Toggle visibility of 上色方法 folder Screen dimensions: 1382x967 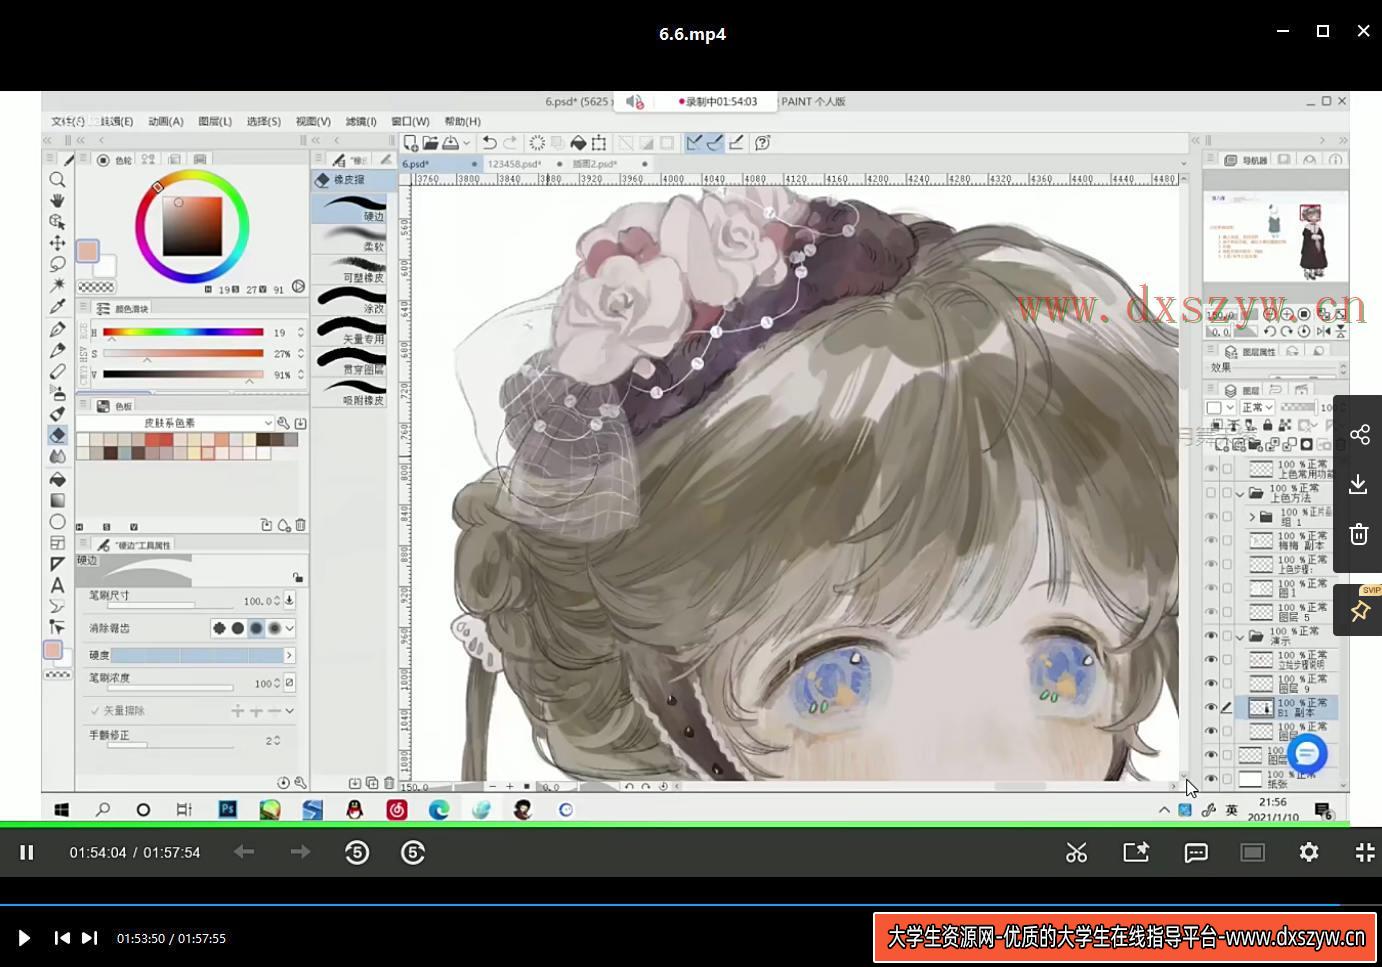click(1211, 493)
